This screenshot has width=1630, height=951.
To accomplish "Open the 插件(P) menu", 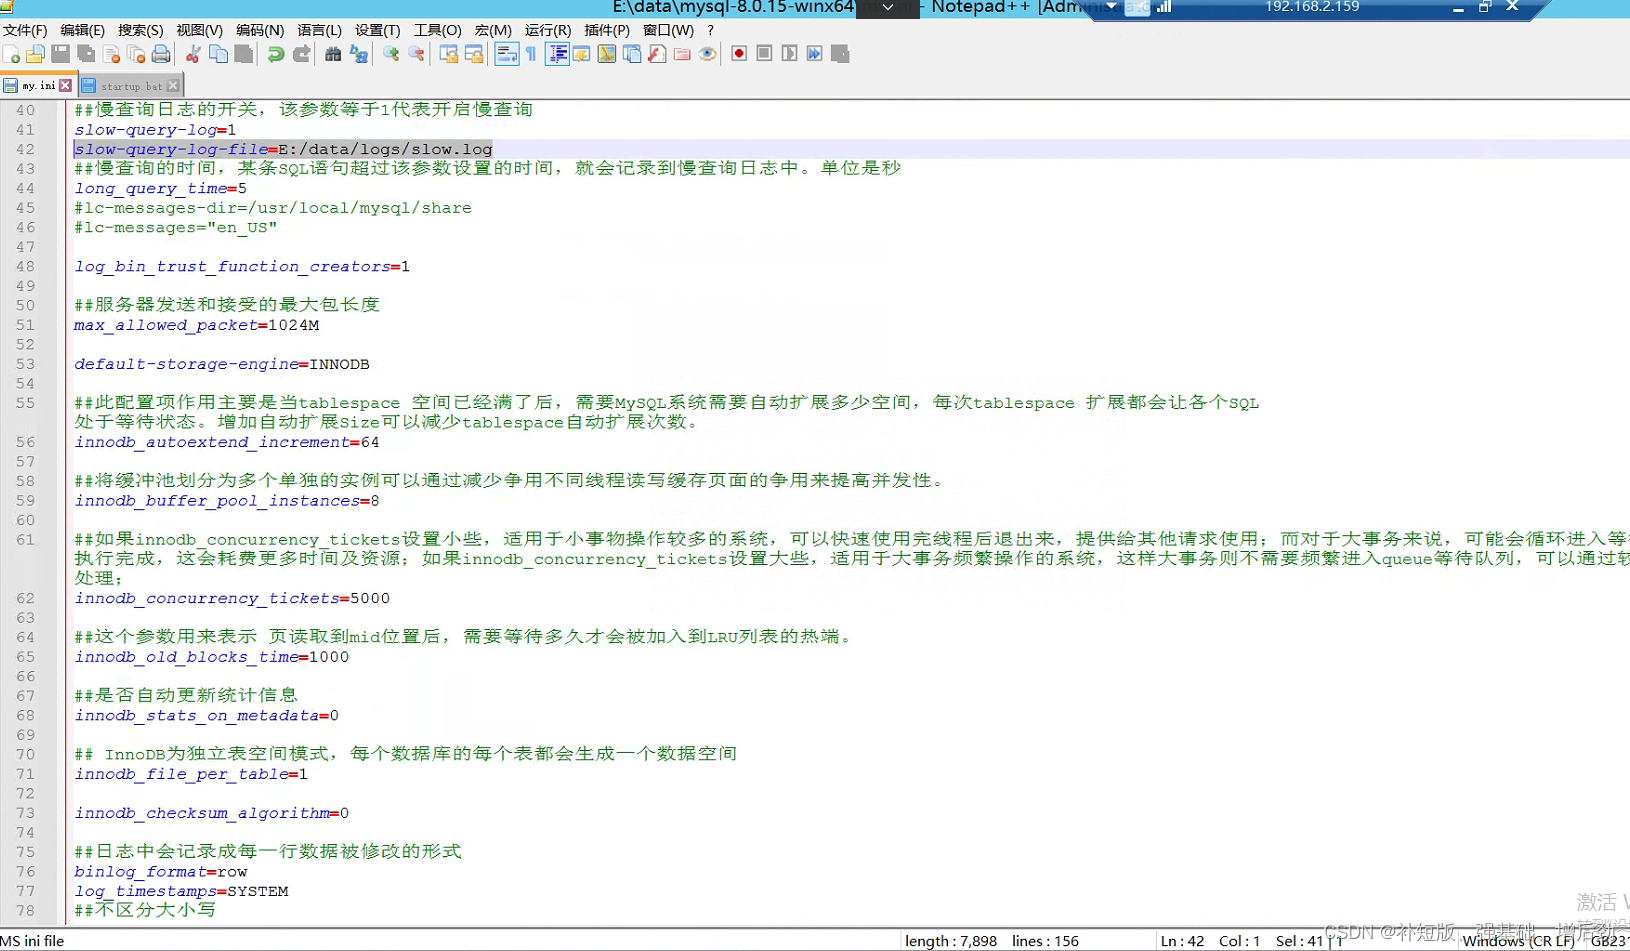I will [x=607, y=30].
